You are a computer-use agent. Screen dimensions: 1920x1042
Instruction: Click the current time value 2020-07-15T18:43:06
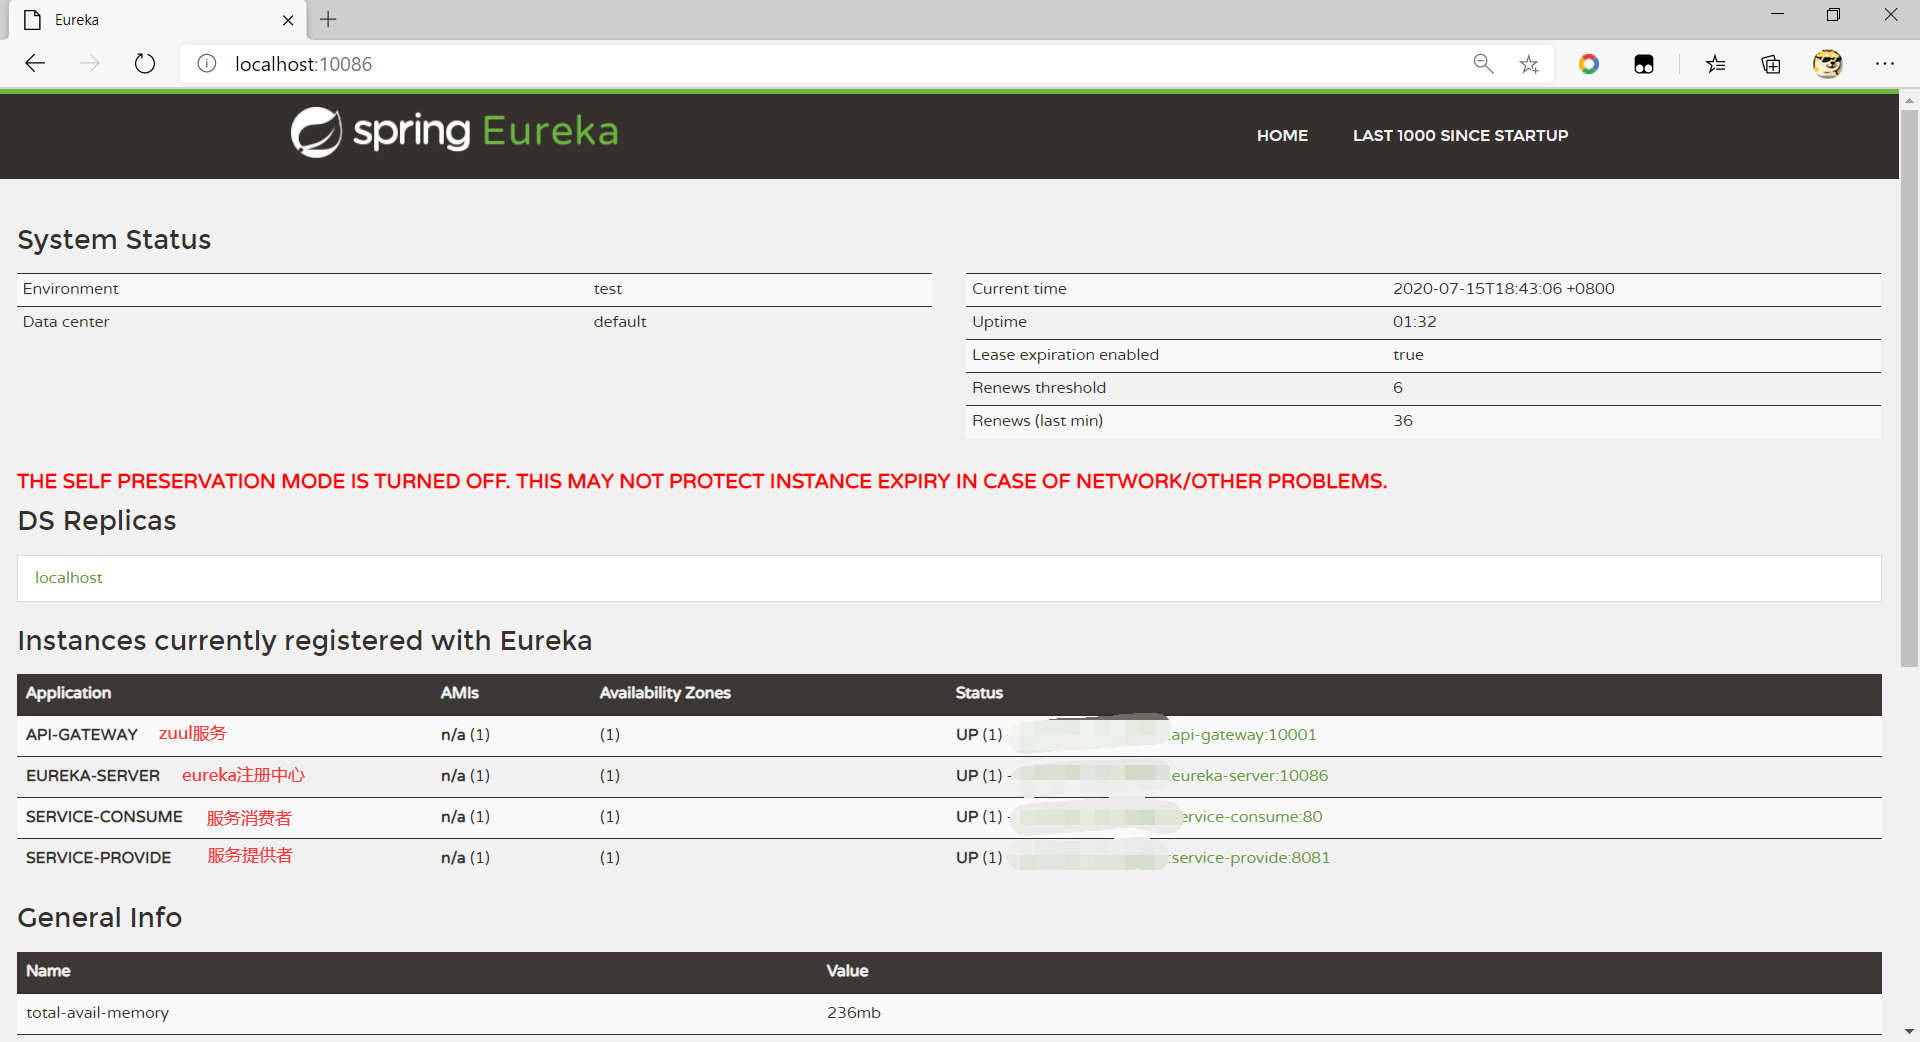(1503, 289)
